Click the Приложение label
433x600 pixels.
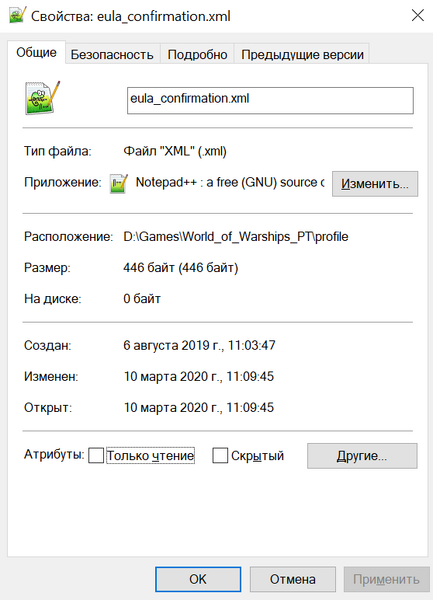click(x=63, y=183)
